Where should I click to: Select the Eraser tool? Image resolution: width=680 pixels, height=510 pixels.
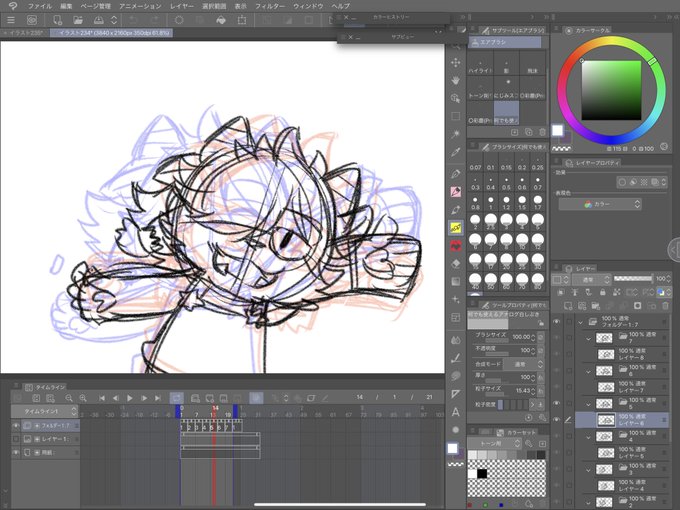click(455, 264)
